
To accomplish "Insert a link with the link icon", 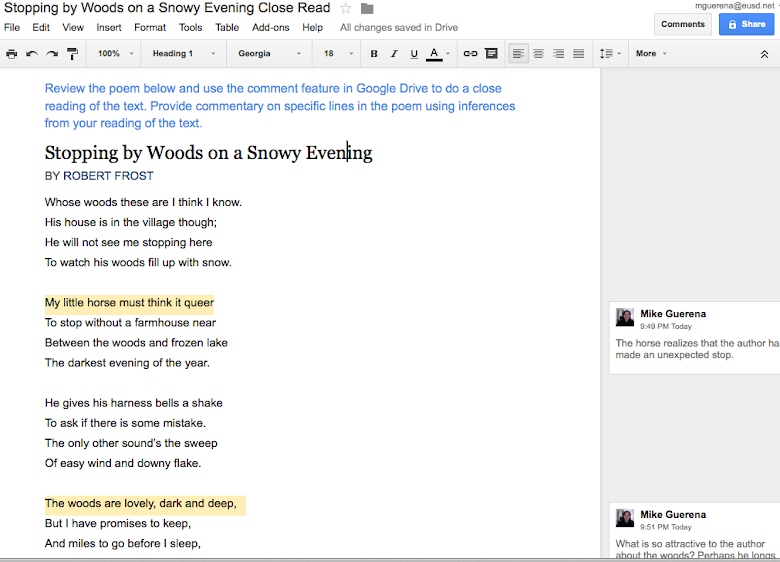I will tap(470, 54).
